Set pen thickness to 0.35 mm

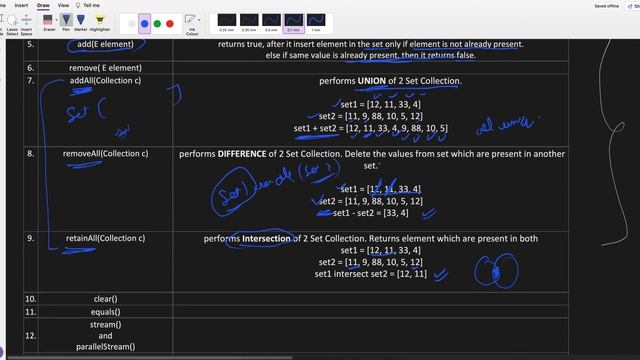click(x=249, y=23)
